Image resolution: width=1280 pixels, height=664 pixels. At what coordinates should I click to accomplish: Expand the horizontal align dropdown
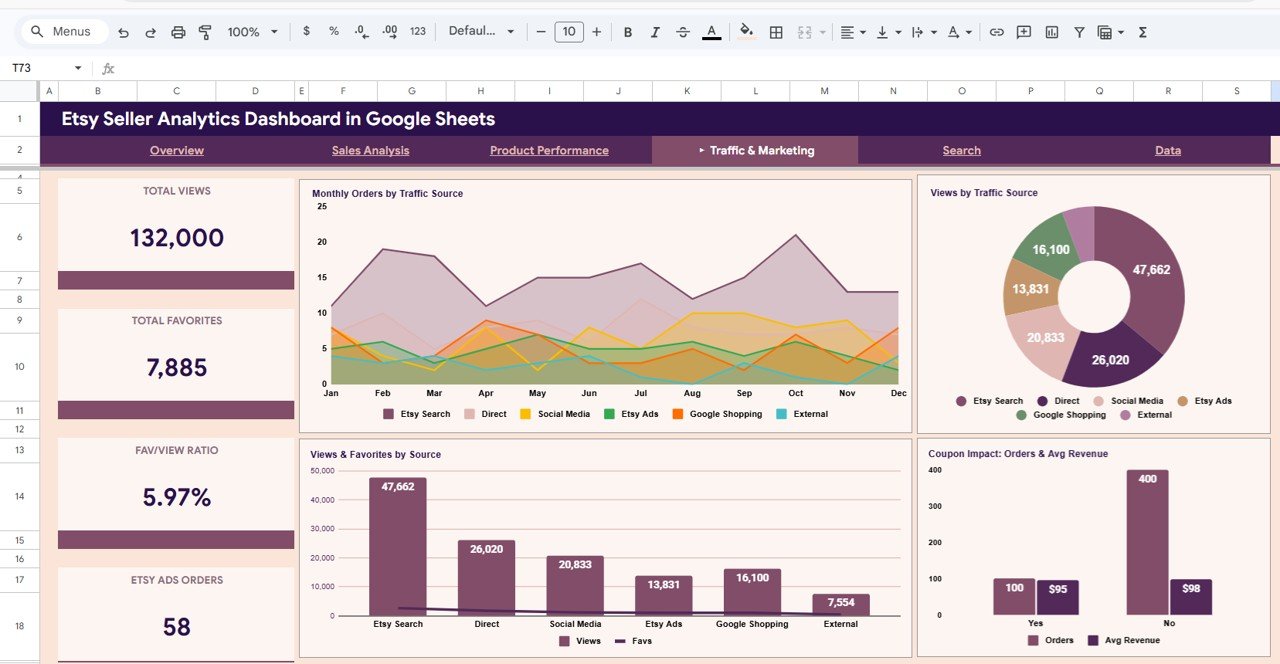[x=862, y=31]
